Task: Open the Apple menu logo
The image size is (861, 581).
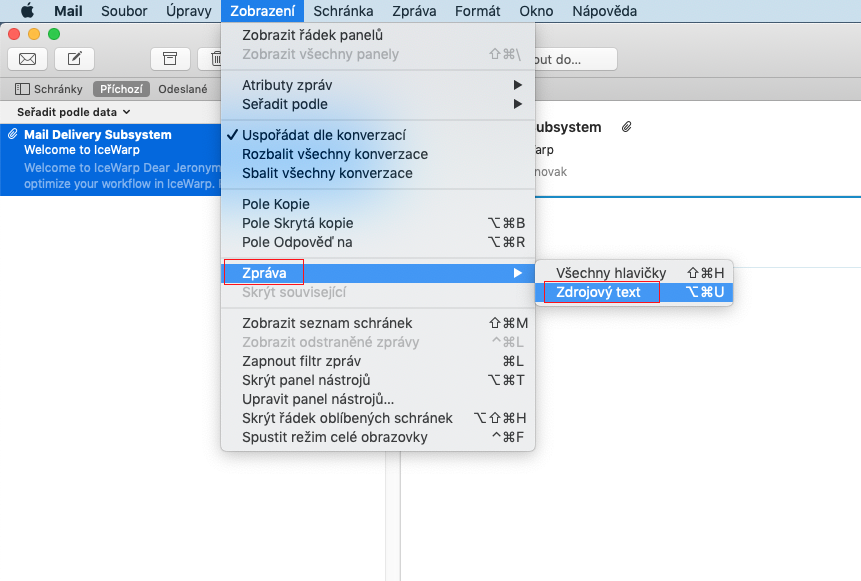Action: point(28,12)
